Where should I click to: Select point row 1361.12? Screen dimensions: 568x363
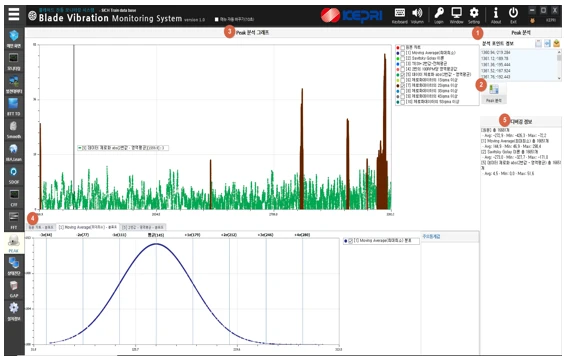pos(495,59)
